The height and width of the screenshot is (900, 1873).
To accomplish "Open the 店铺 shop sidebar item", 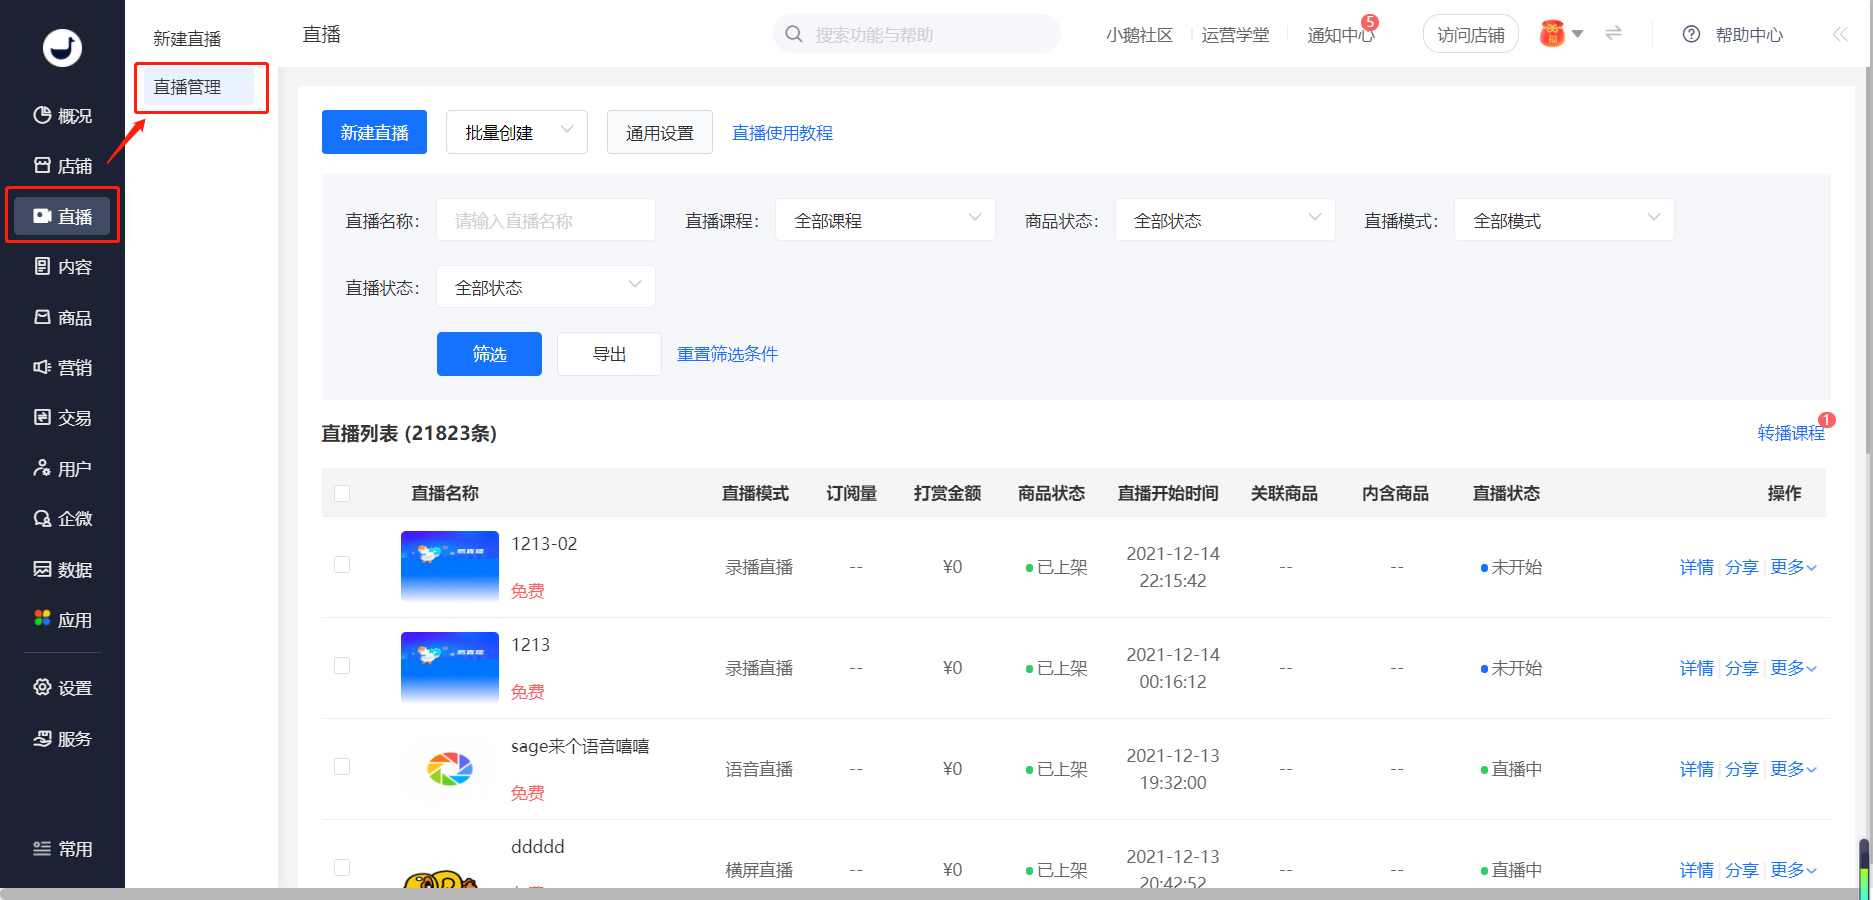I will 62,166.
